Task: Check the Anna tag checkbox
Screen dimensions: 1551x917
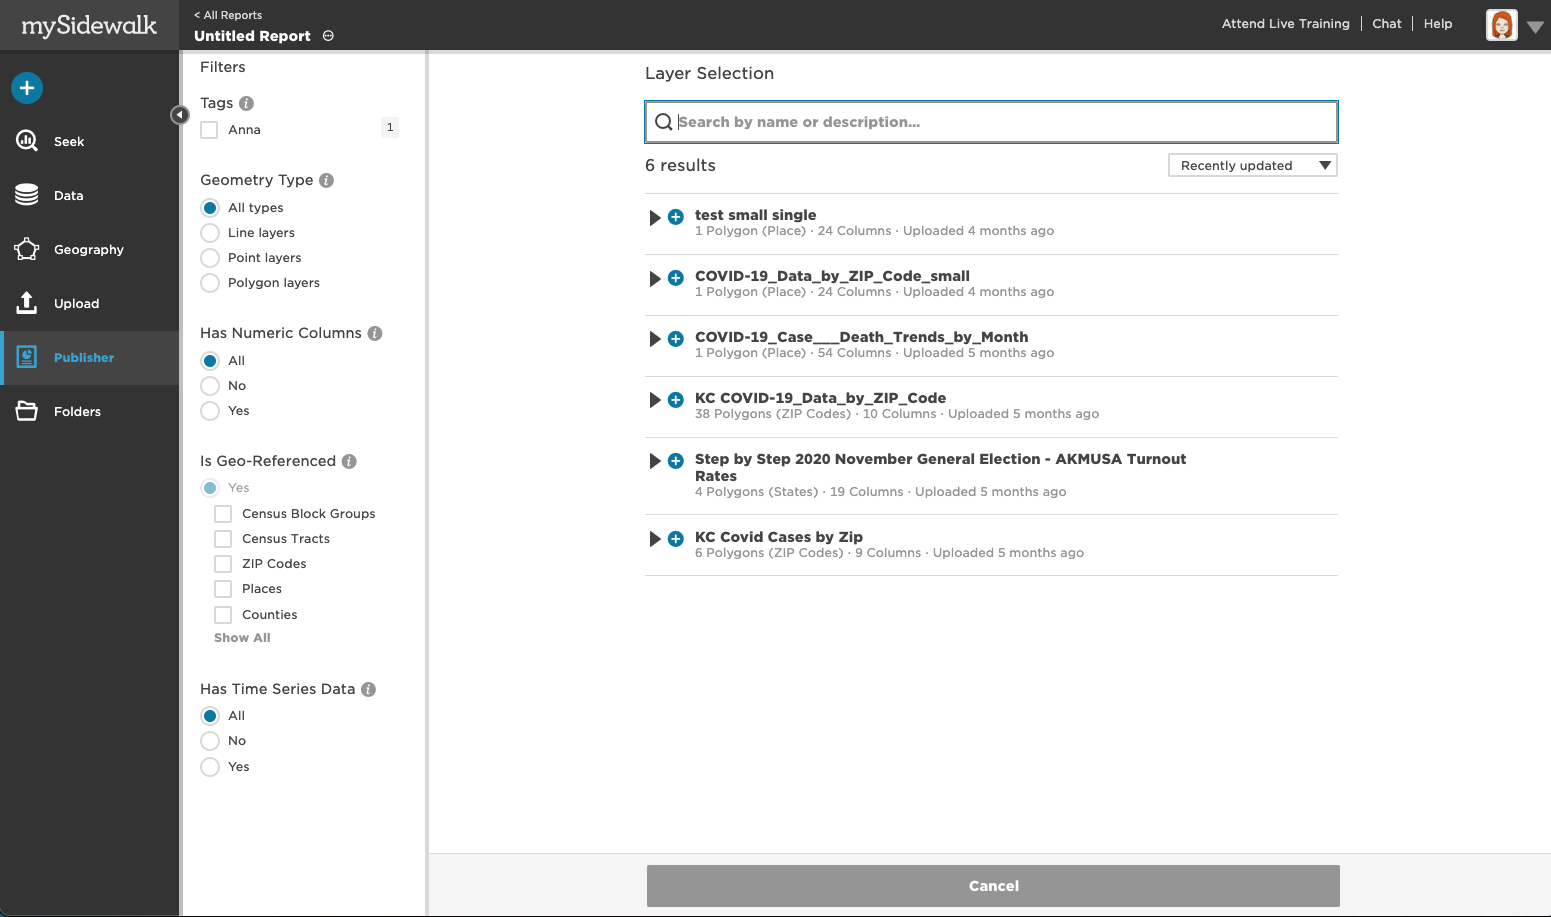Action: point(209,130)
